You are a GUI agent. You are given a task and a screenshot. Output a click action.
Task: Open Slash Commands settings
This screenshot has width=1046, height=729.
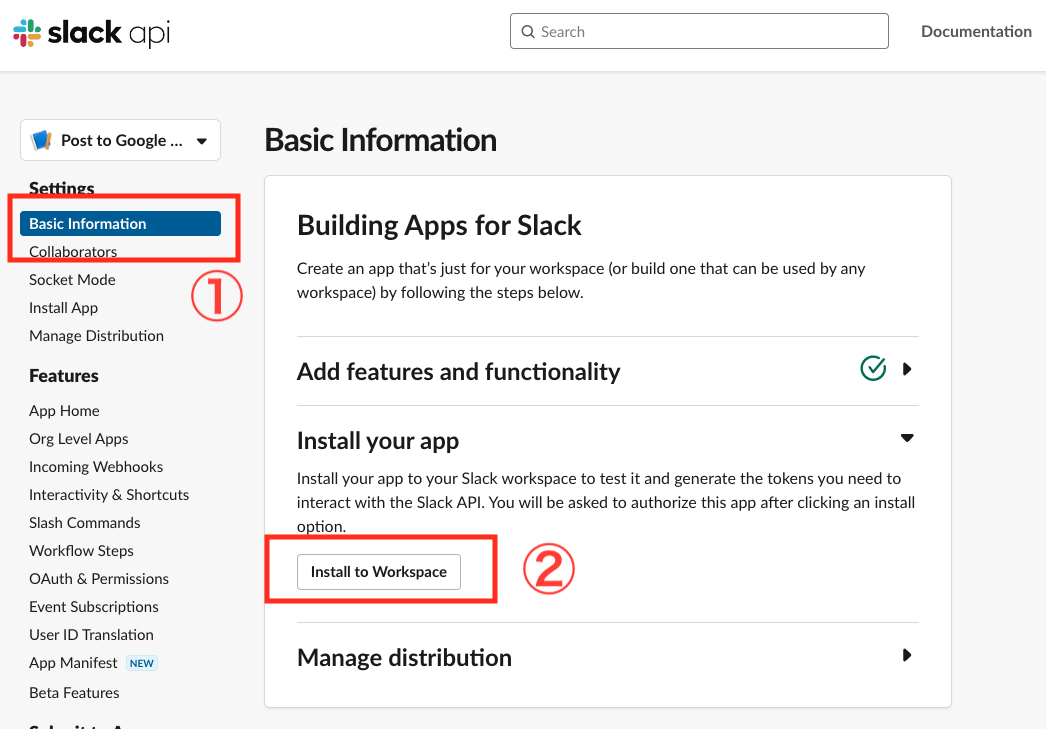pos(85,522)
